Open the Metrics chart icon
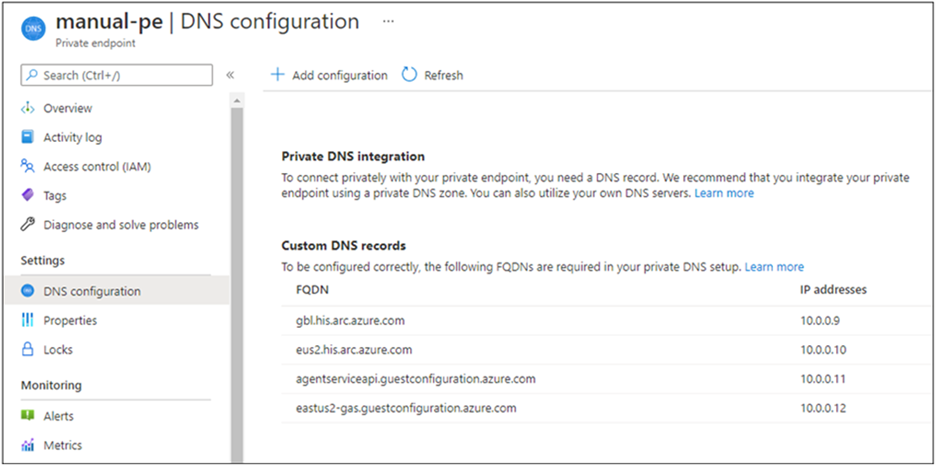 [x=28, y=445]
